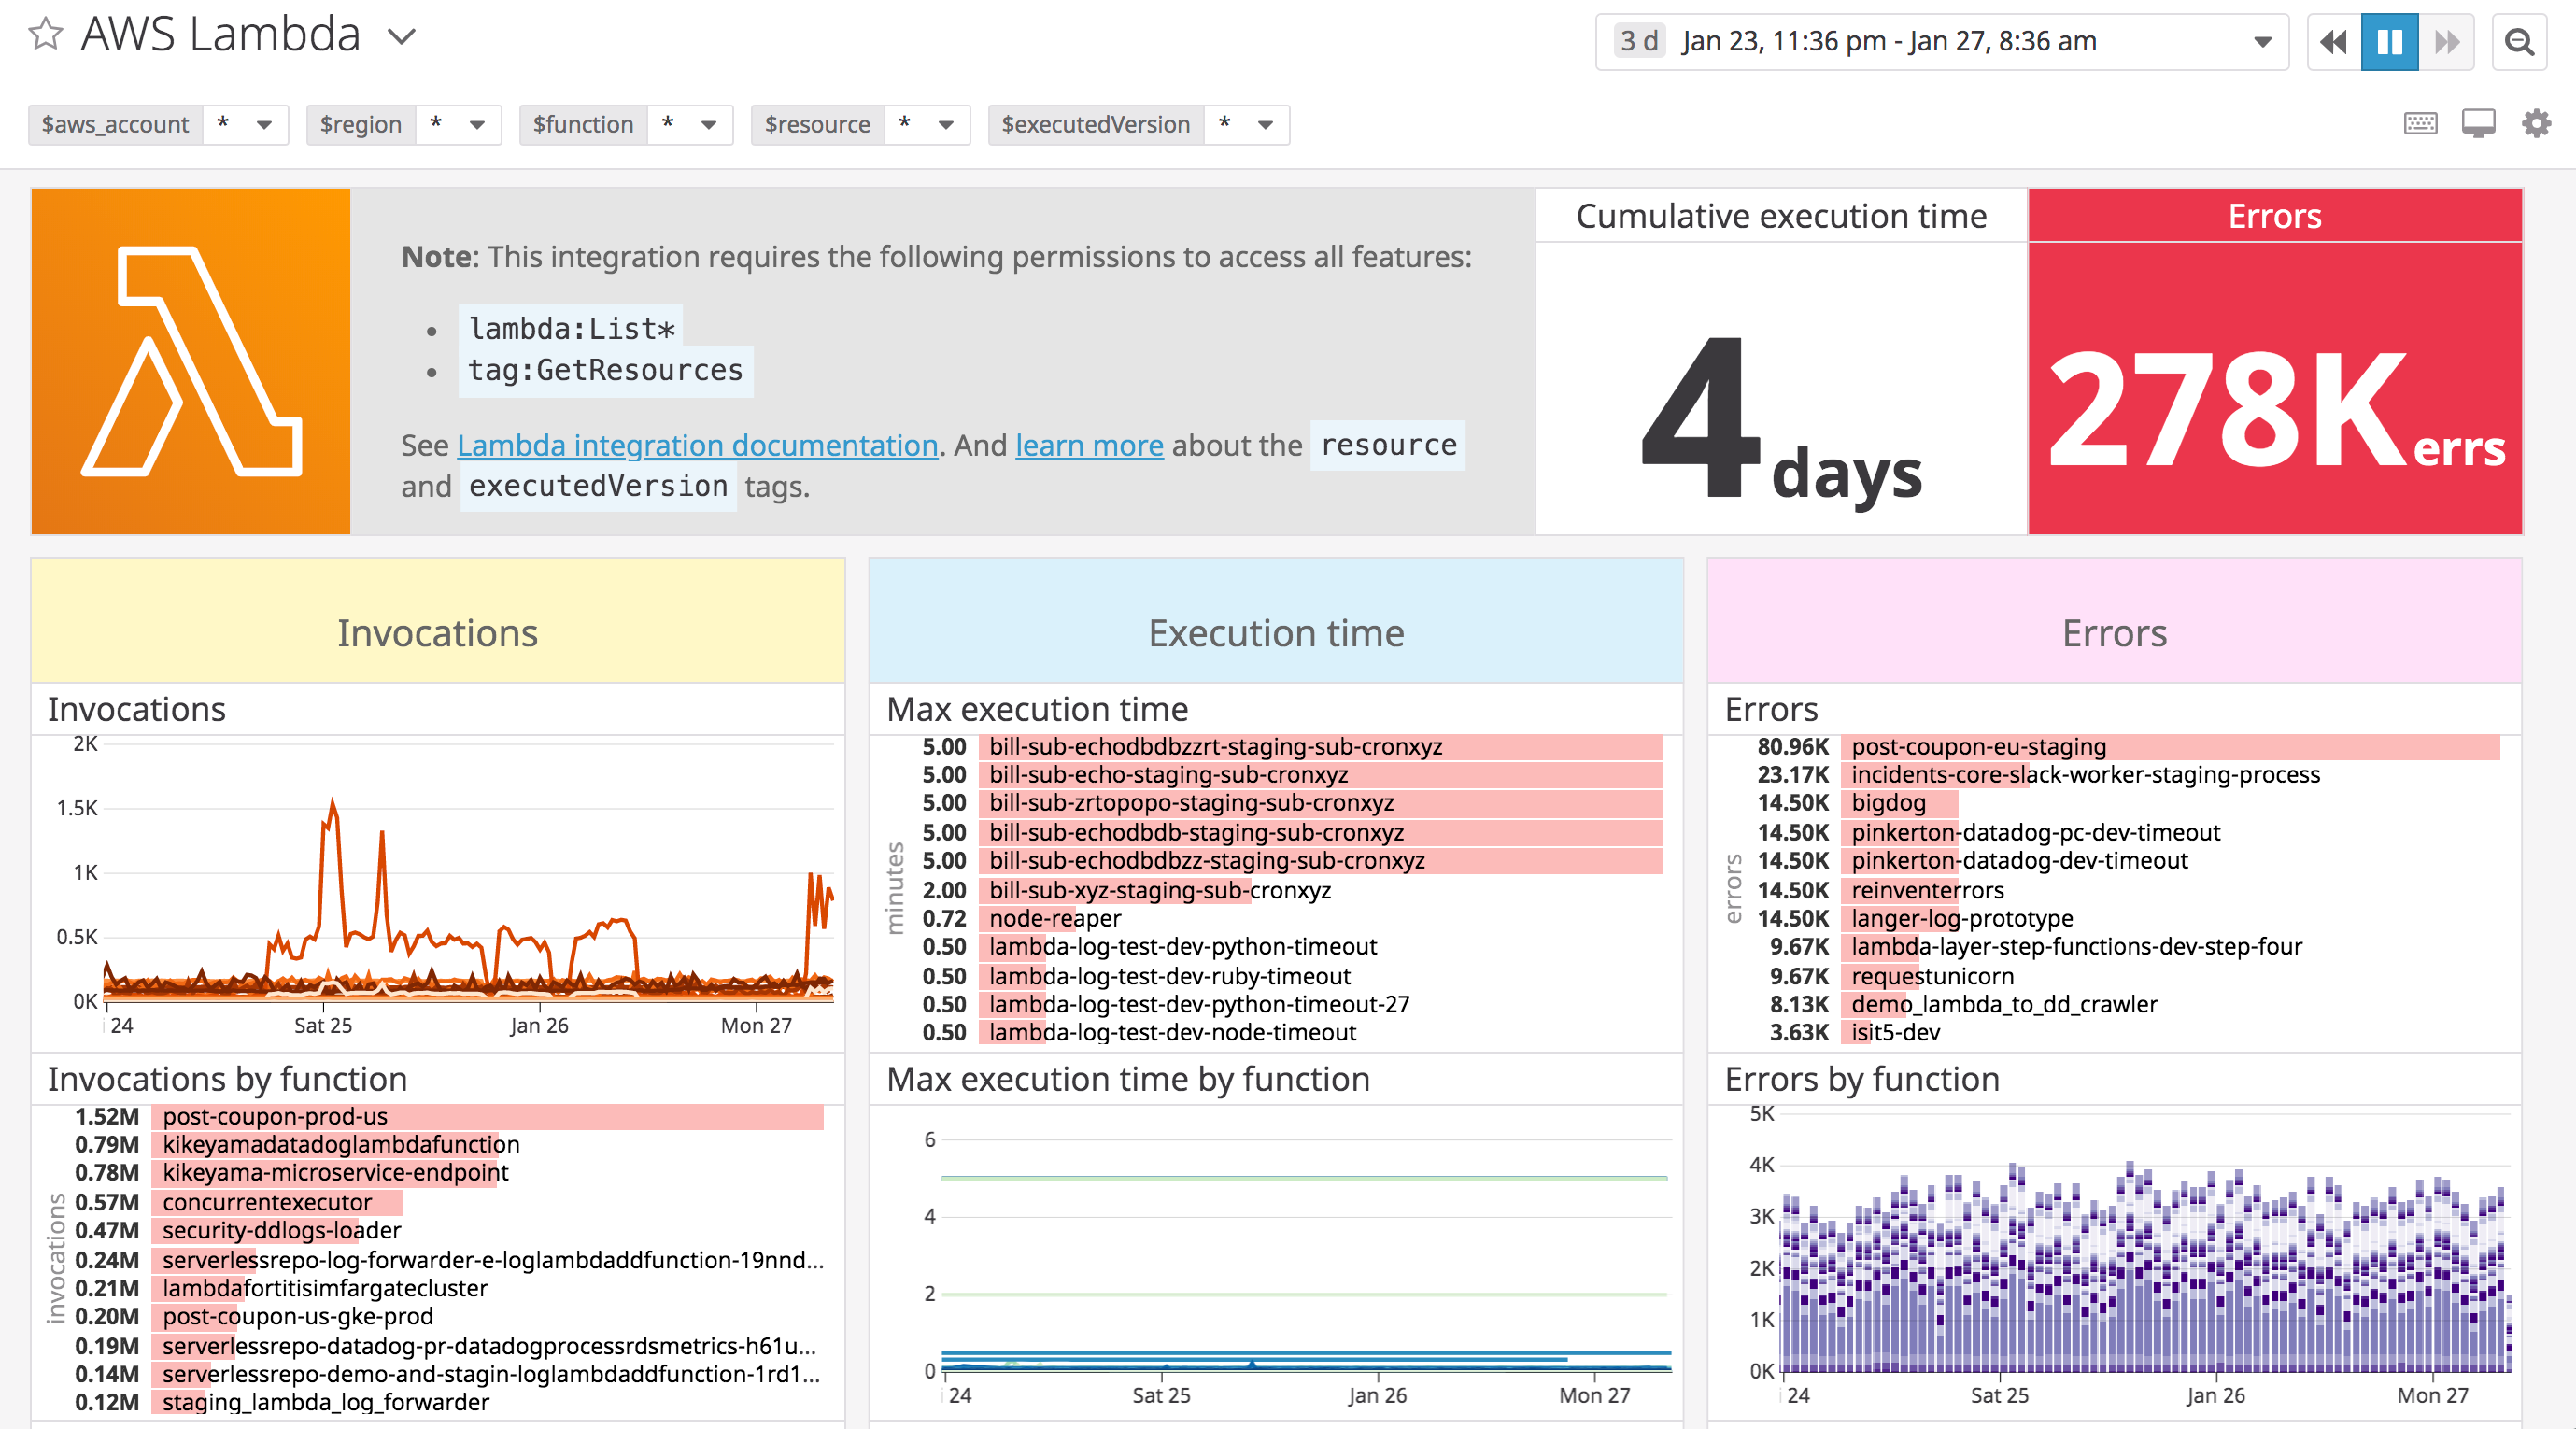The image size is (2576, 1429).
Task: Click the rewind time arrows icon
Action: click(x=2332, y=42)
